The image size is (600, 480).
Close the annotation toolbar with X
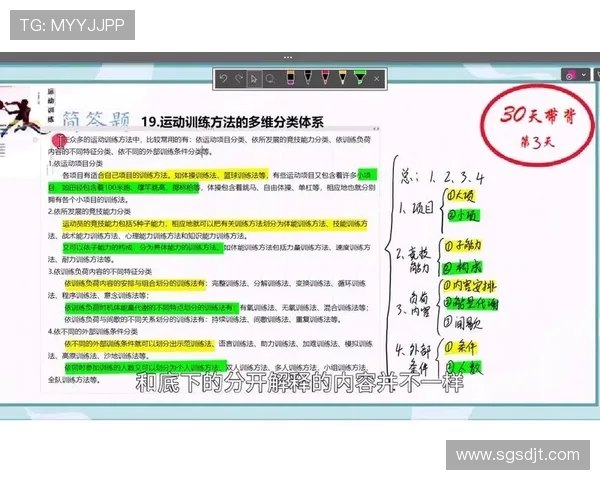377,79
